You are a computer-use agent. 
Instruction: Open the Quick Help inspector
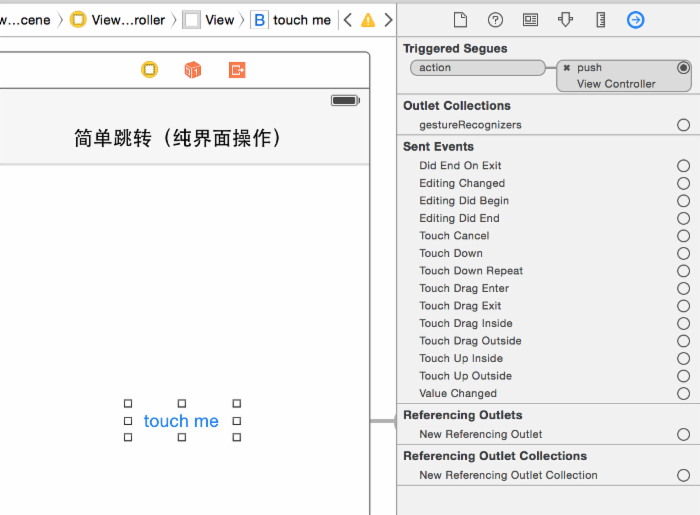(x=495, y=20)
